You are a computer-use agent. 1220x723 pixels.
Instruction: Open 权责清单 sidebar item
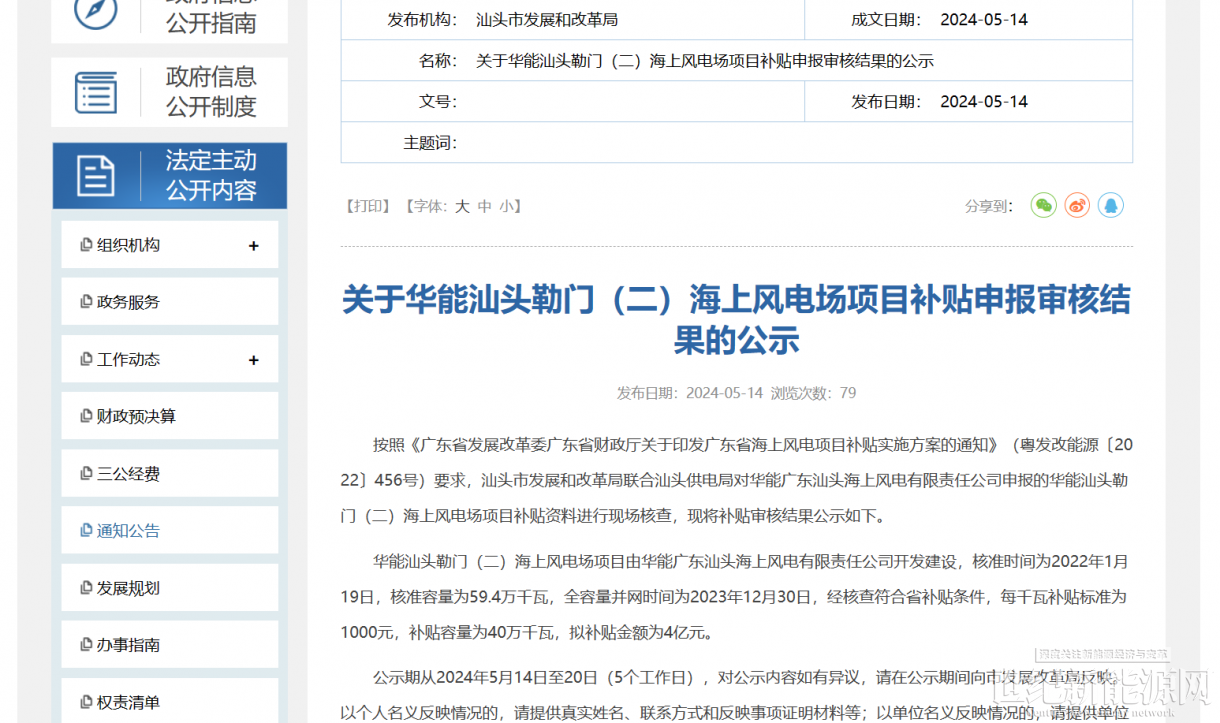(x=170, y=700)
